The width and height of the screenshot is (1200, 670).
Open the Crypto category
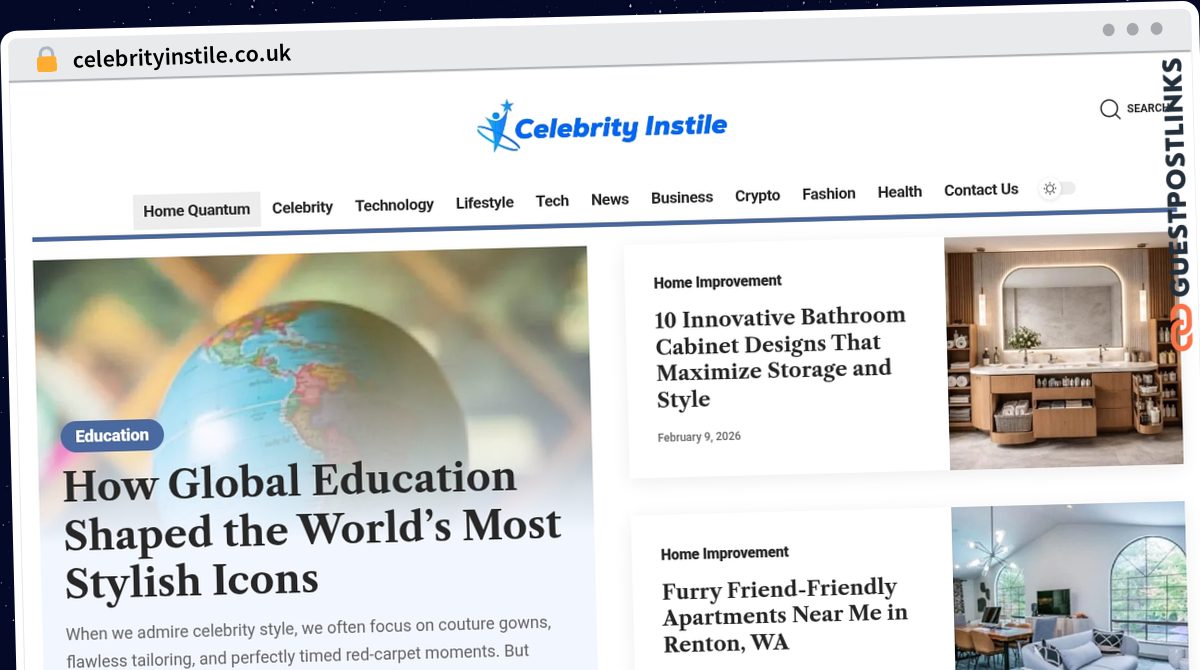pyautogui.click(x=757, y=195)
